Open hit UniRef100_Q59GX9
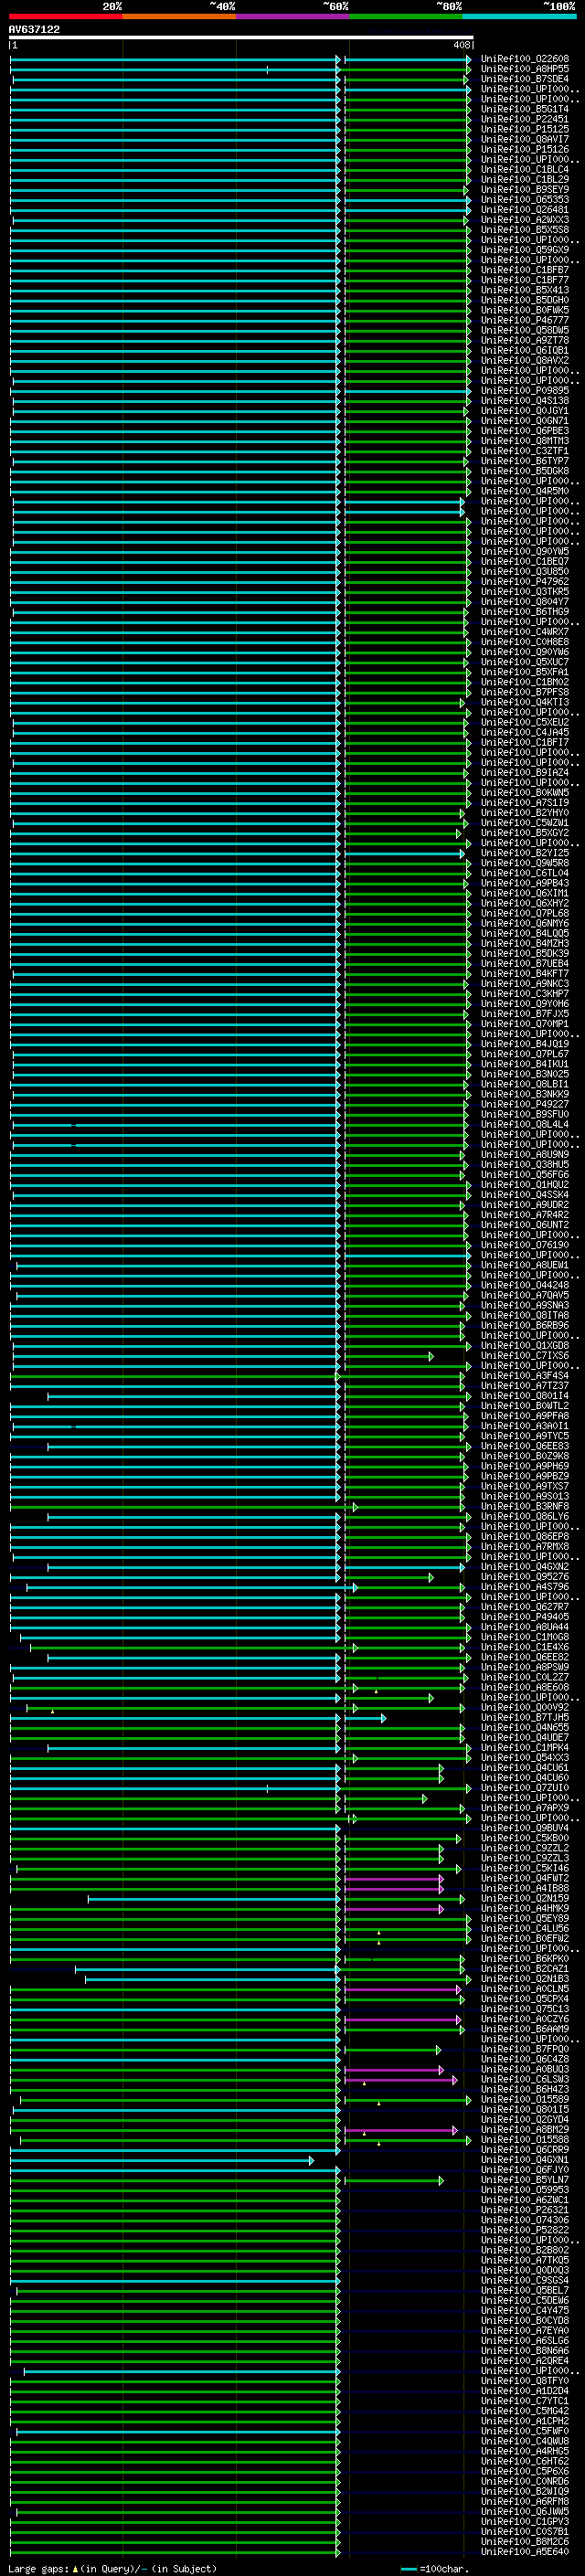The height and width of the screenshot is (2576, 585). click(x=525, y=250)
